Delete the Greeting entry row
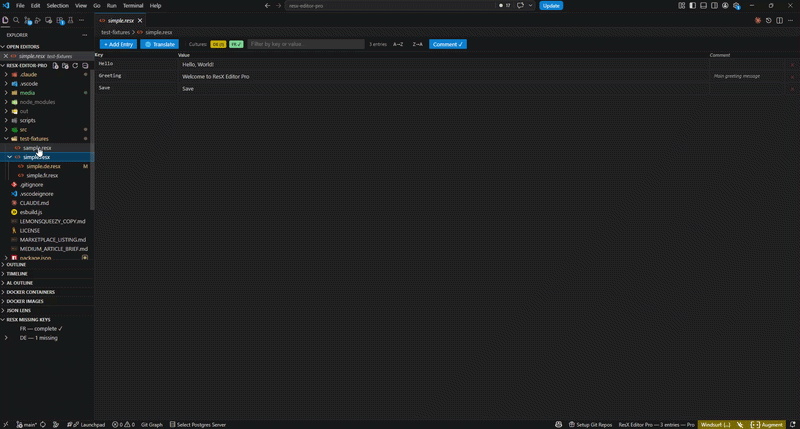Image resolution: width=800 pixels, height=429 pixels. (792, 77)
